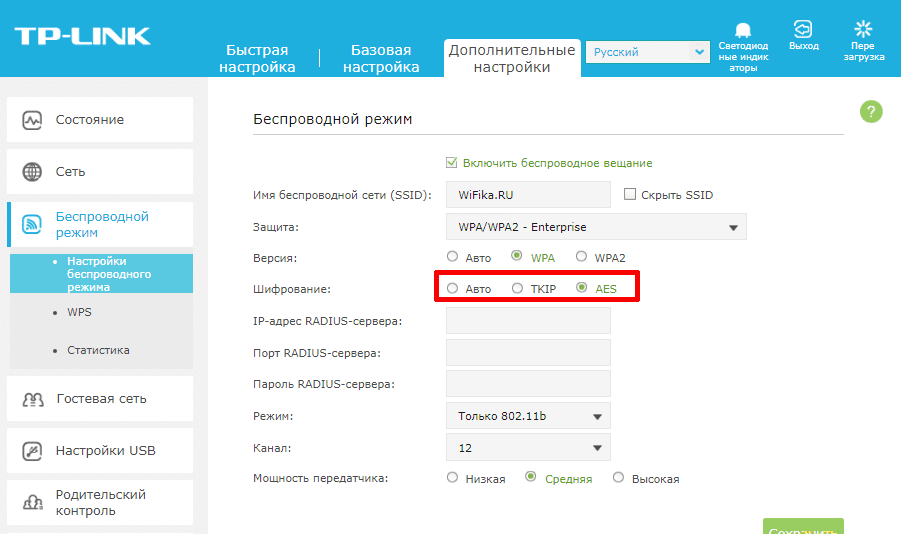Toggle the enable wireless broadcasting checkbox
The width and height of the screenshot is (912, 534).
[x=452, y=163]
